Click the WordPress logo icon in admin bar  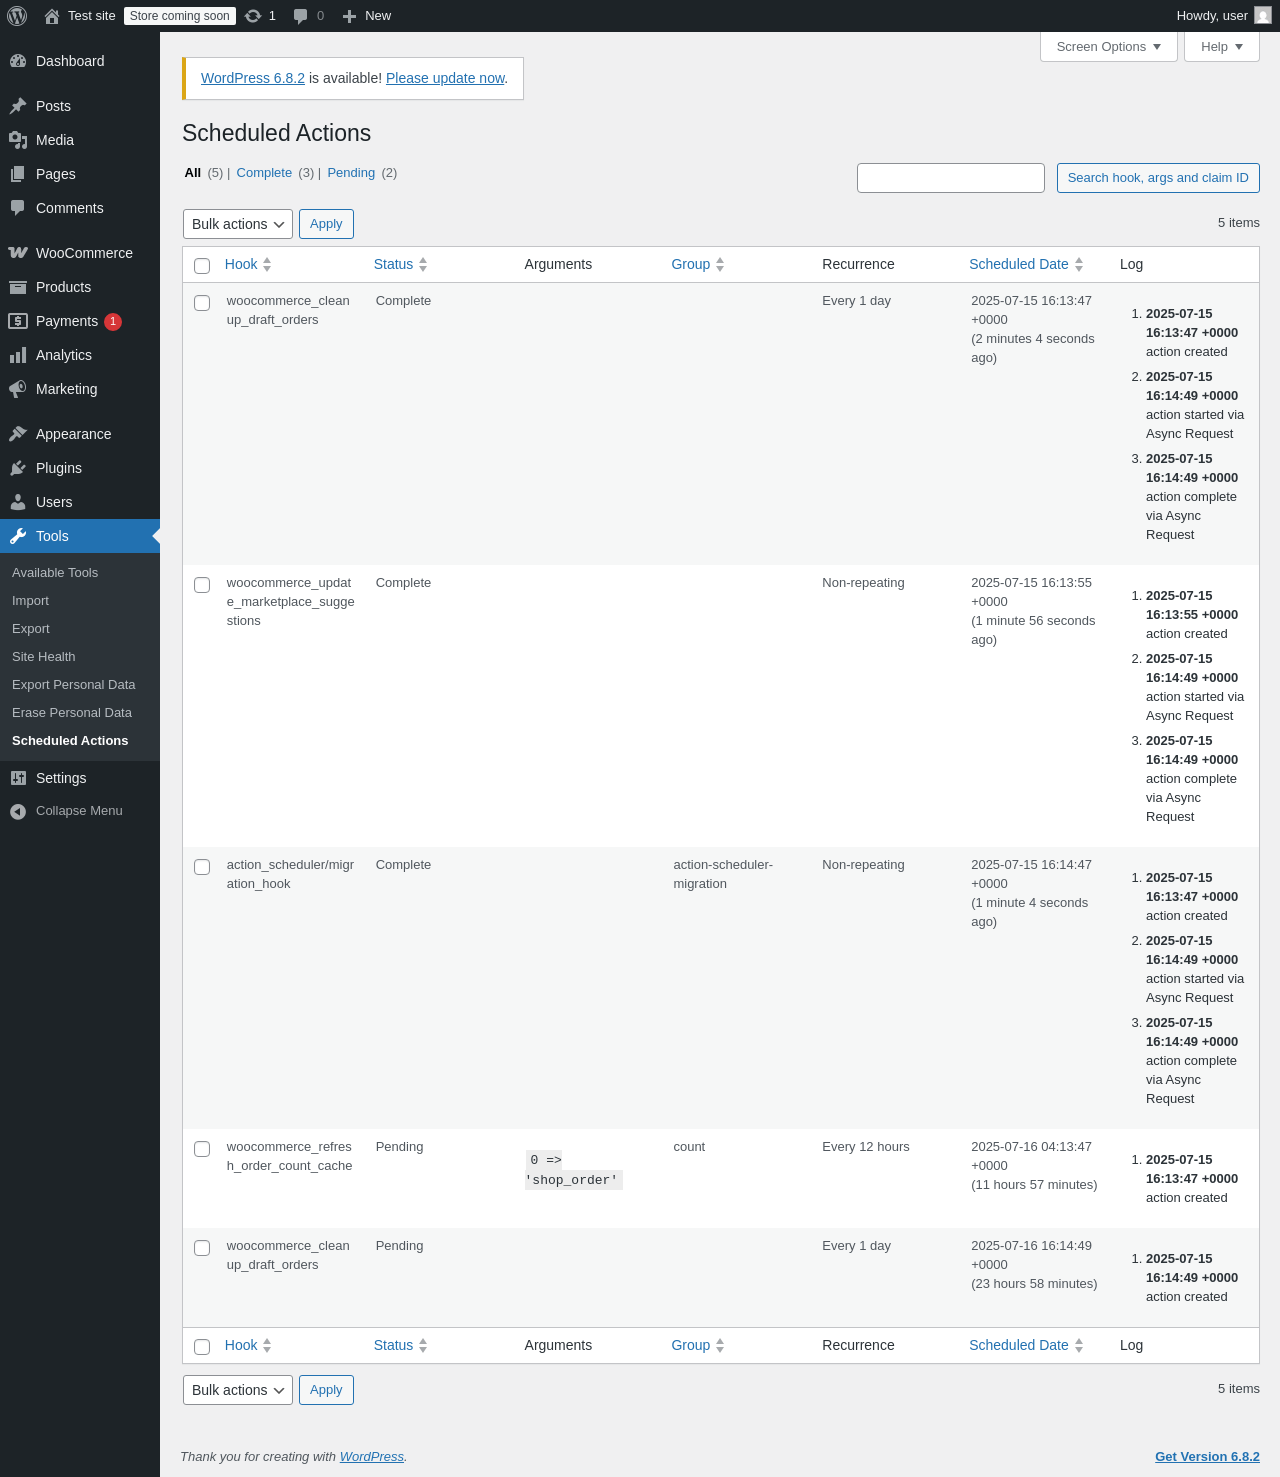tap(17, 16)
